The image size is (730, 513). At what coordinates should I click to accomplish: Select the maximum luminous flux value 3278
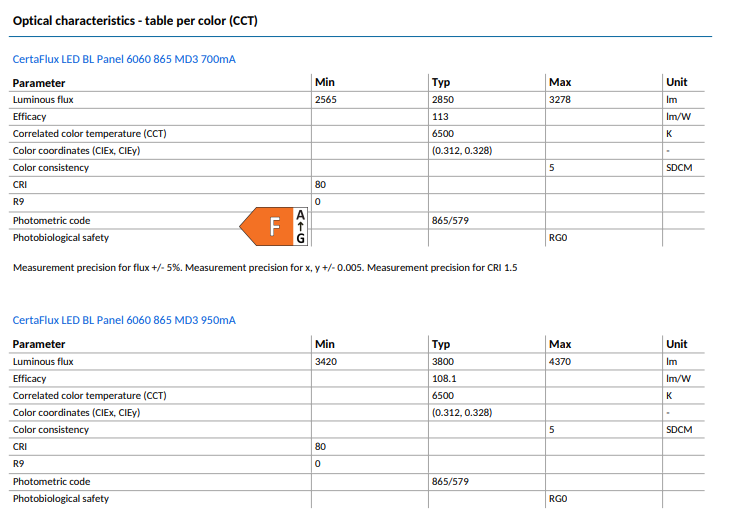(560, 100)
